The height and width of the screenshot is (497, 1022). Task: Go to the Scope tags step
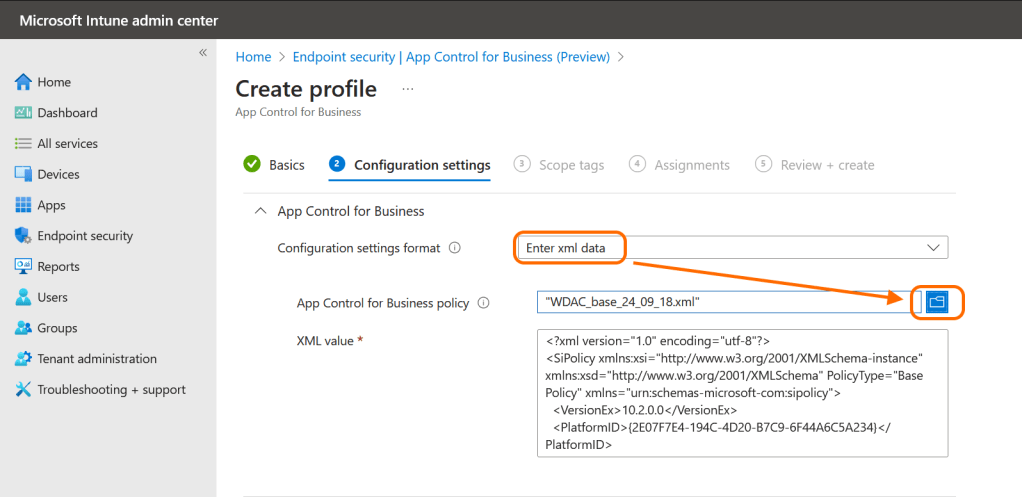click(560, 165)
